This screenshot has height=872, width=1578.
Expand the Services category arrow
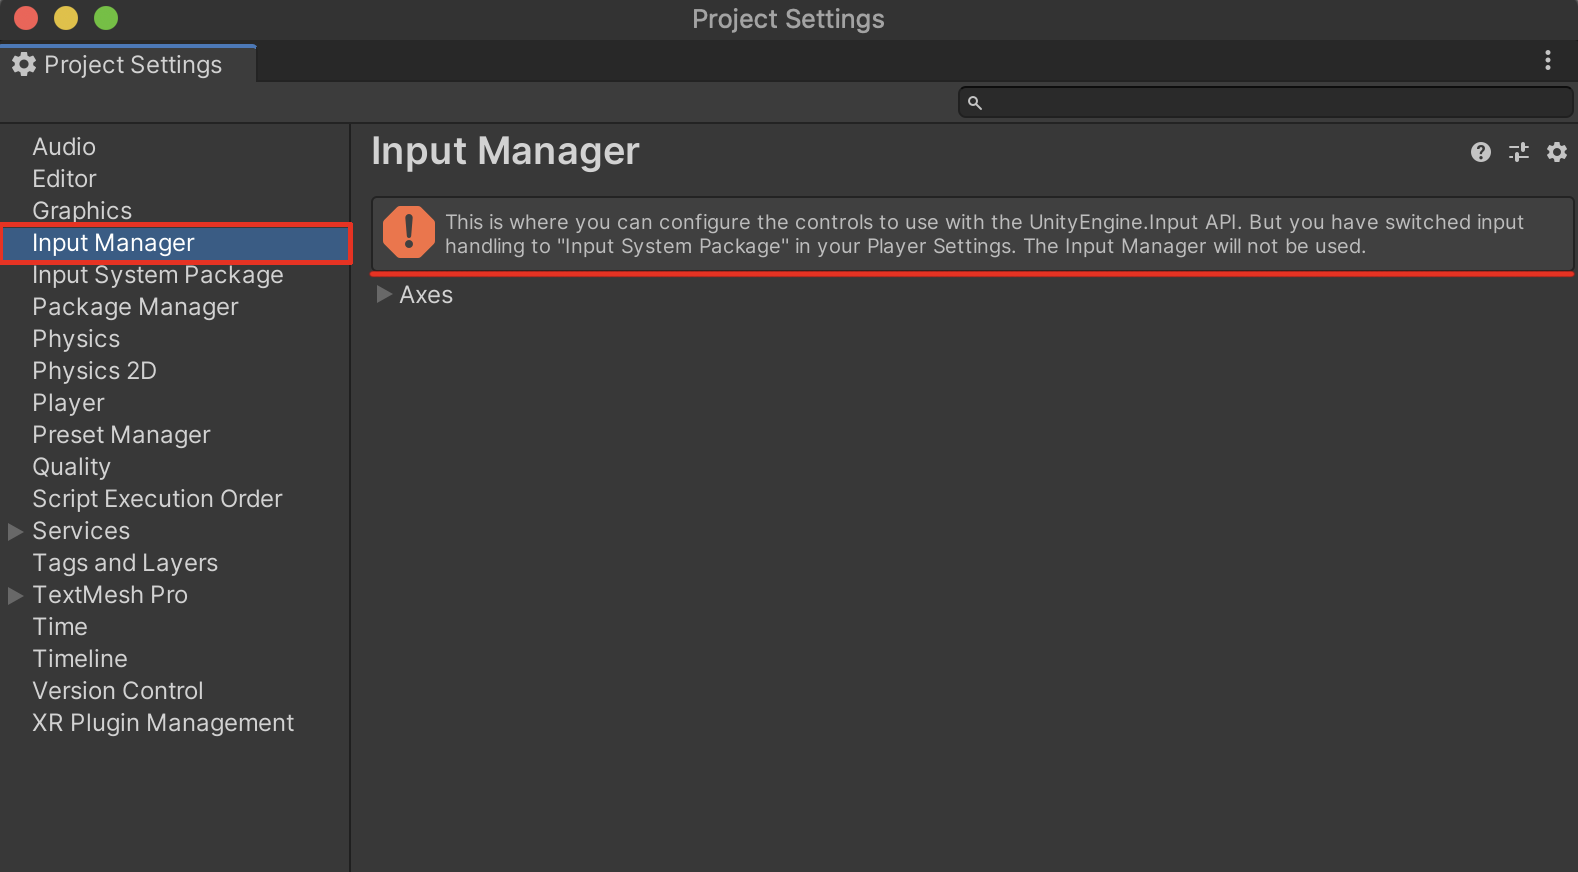[16, 532]
